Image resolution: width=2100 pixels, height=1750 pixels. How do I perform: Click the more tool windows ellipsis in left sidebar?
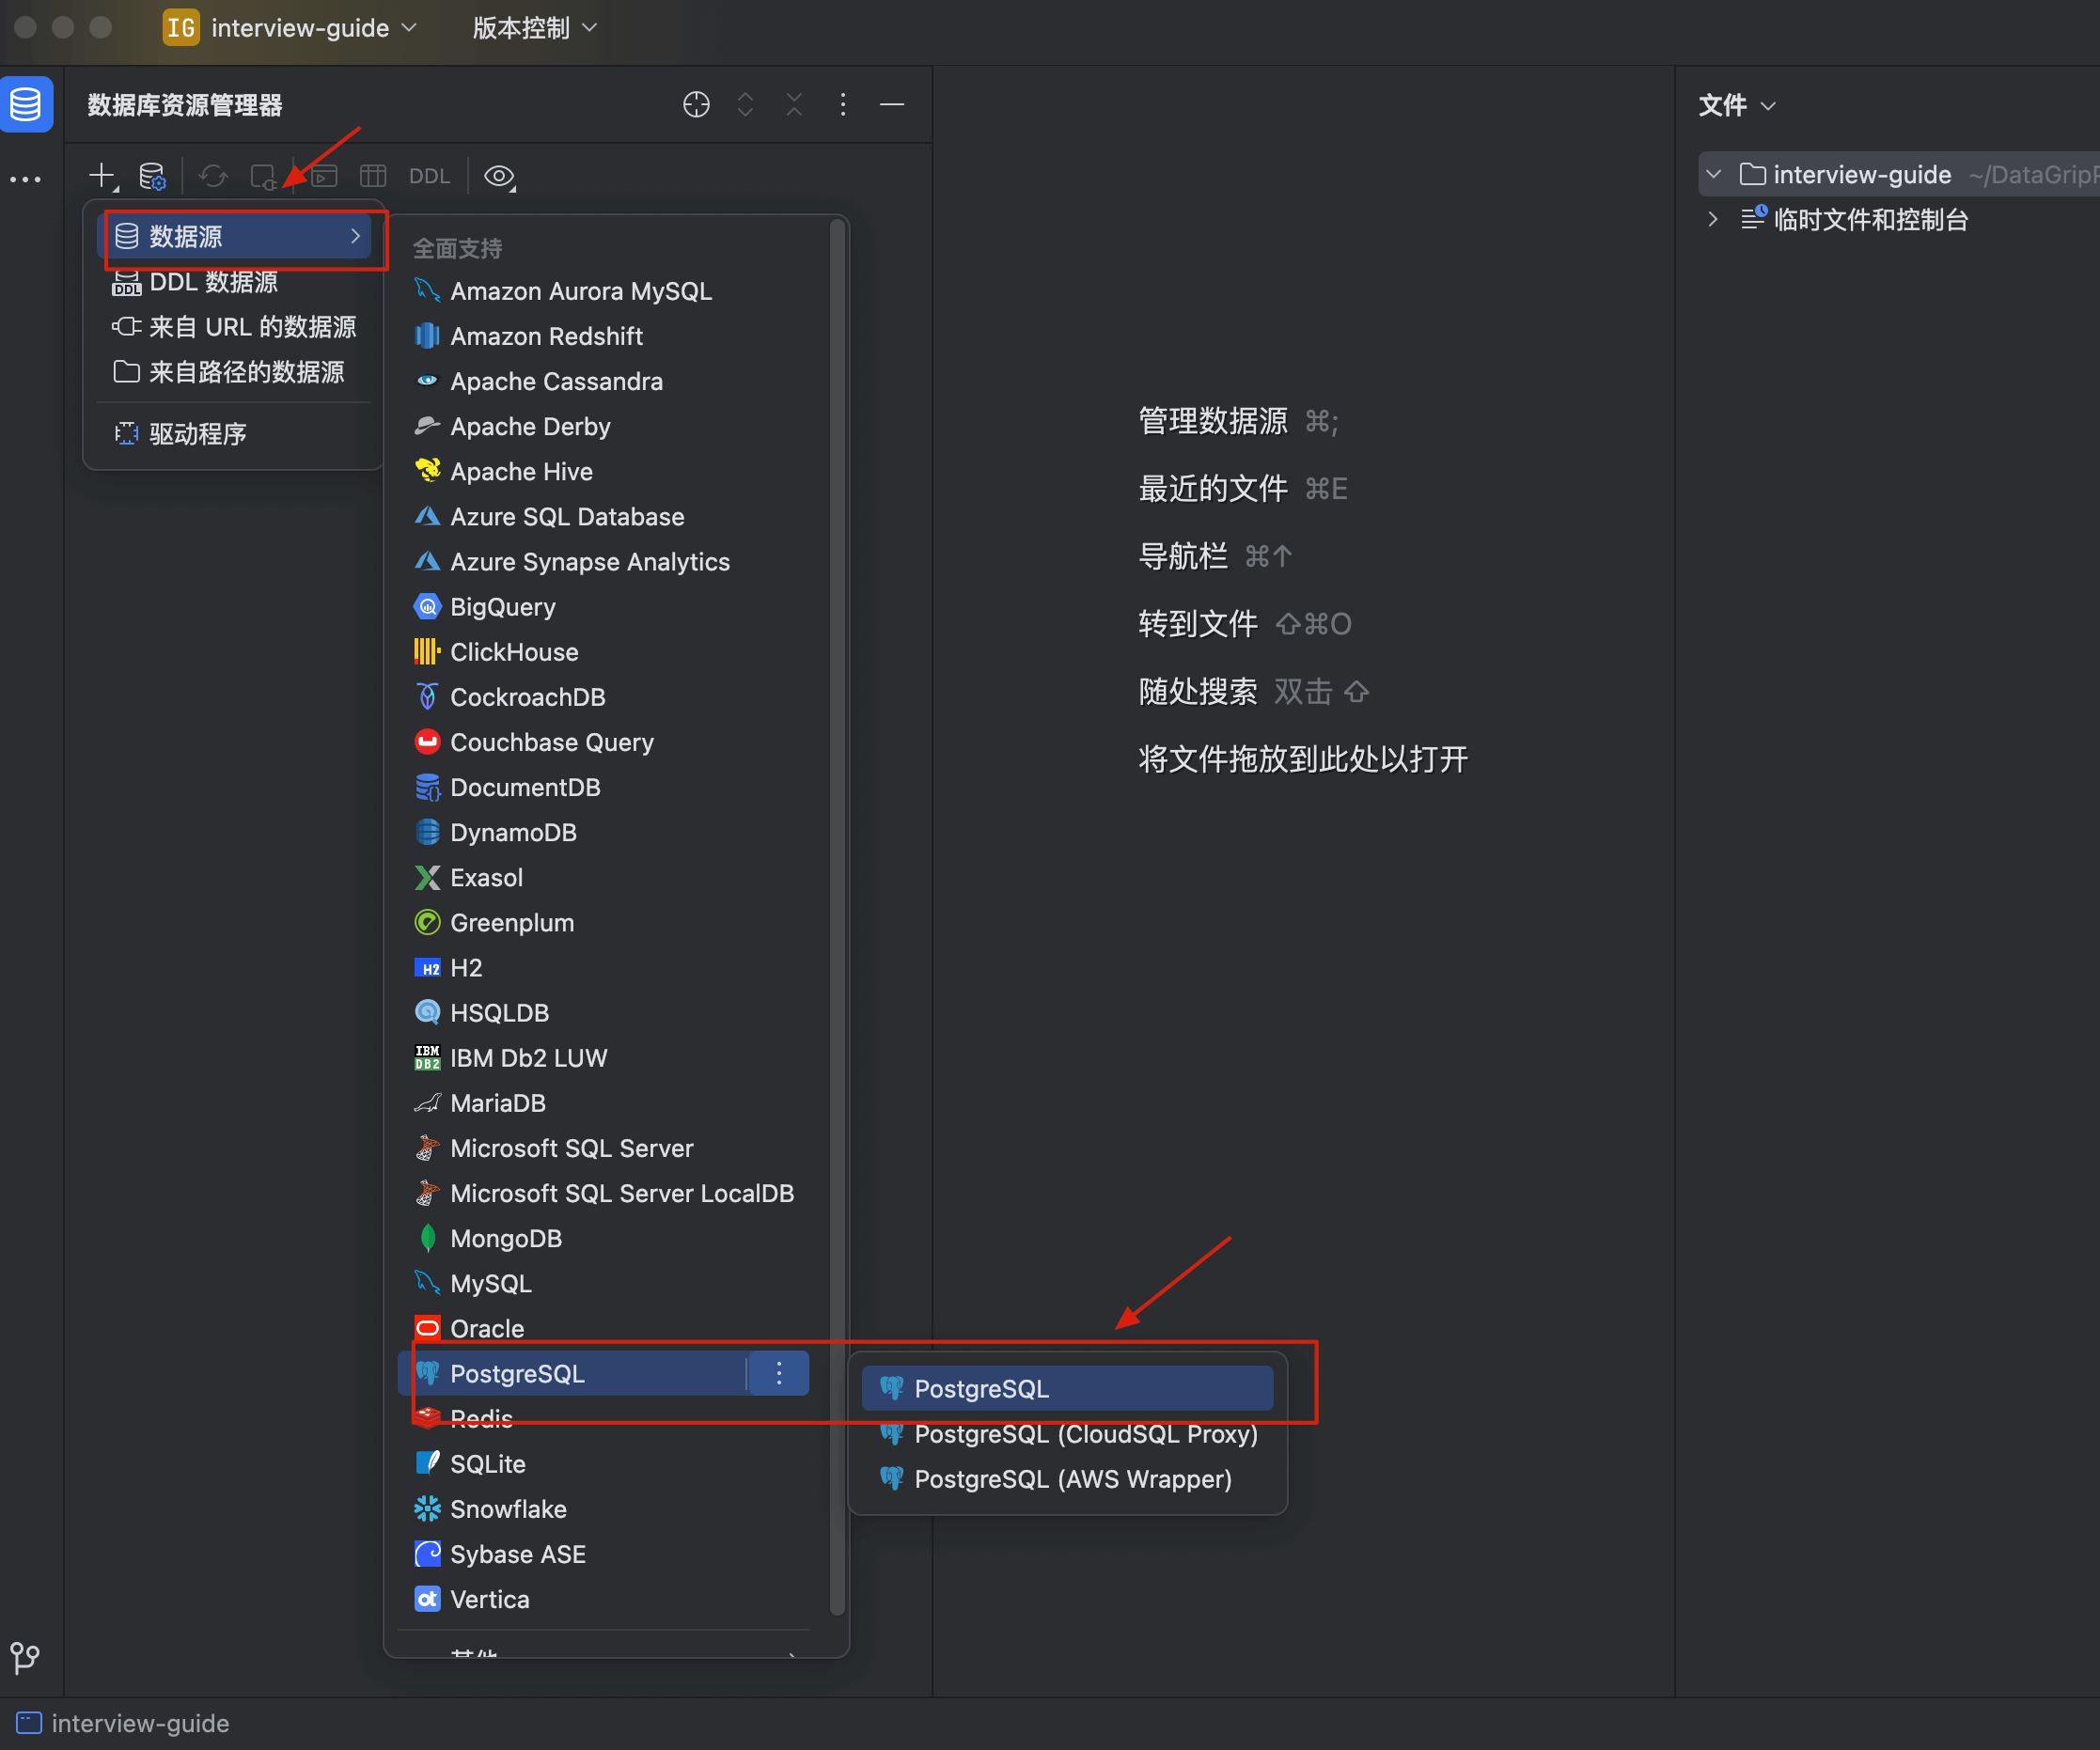pos(26,180)
